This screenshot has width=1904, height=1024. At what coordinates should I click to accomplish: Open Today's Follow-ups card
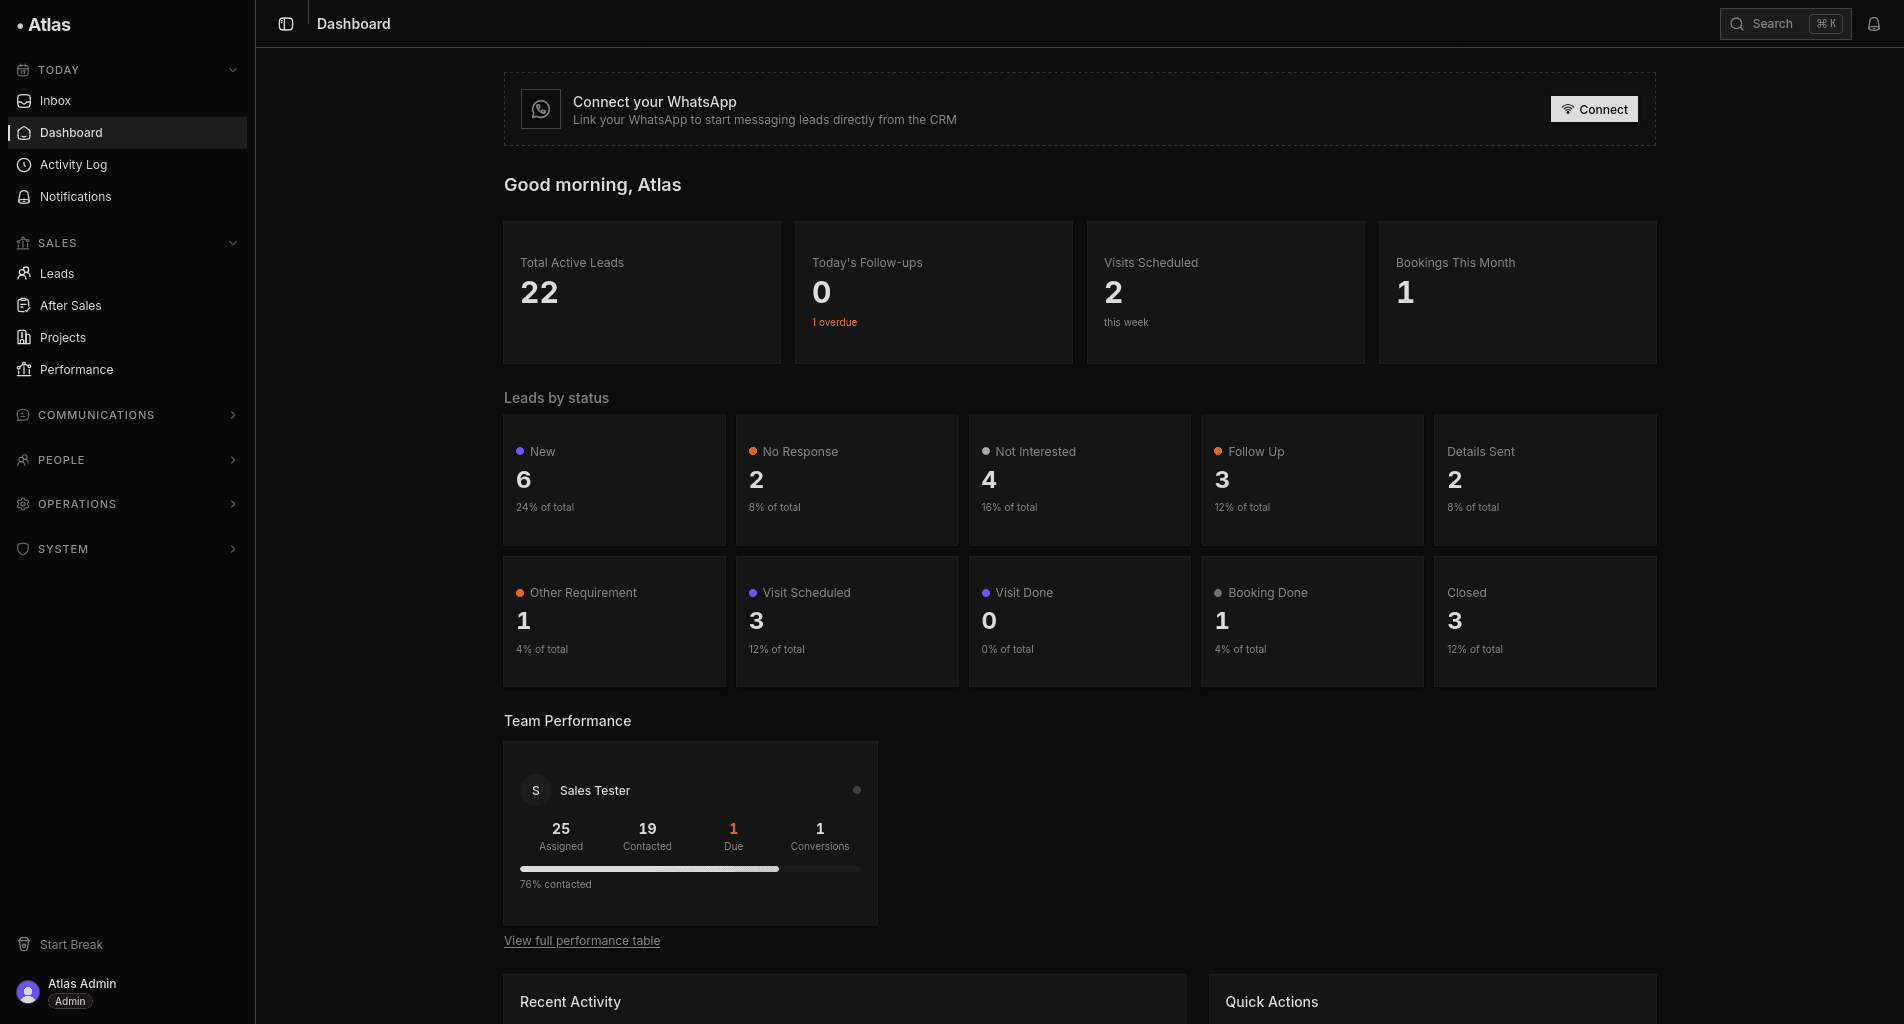click(934, 292)
